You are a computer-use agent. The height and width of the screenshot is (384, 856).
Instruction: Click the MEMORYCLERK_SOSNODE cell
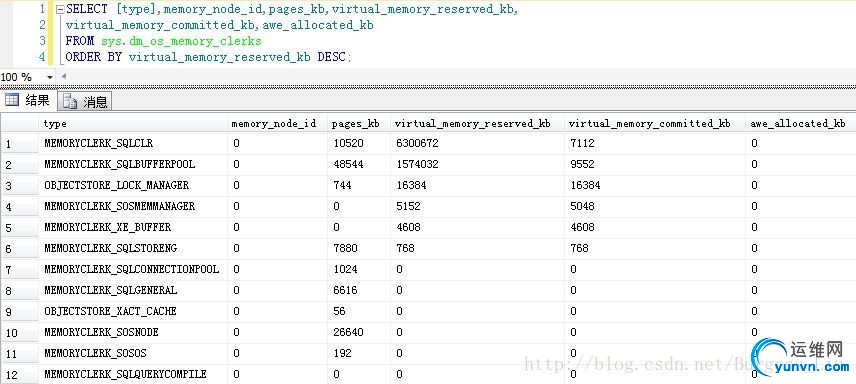point(133,333)
